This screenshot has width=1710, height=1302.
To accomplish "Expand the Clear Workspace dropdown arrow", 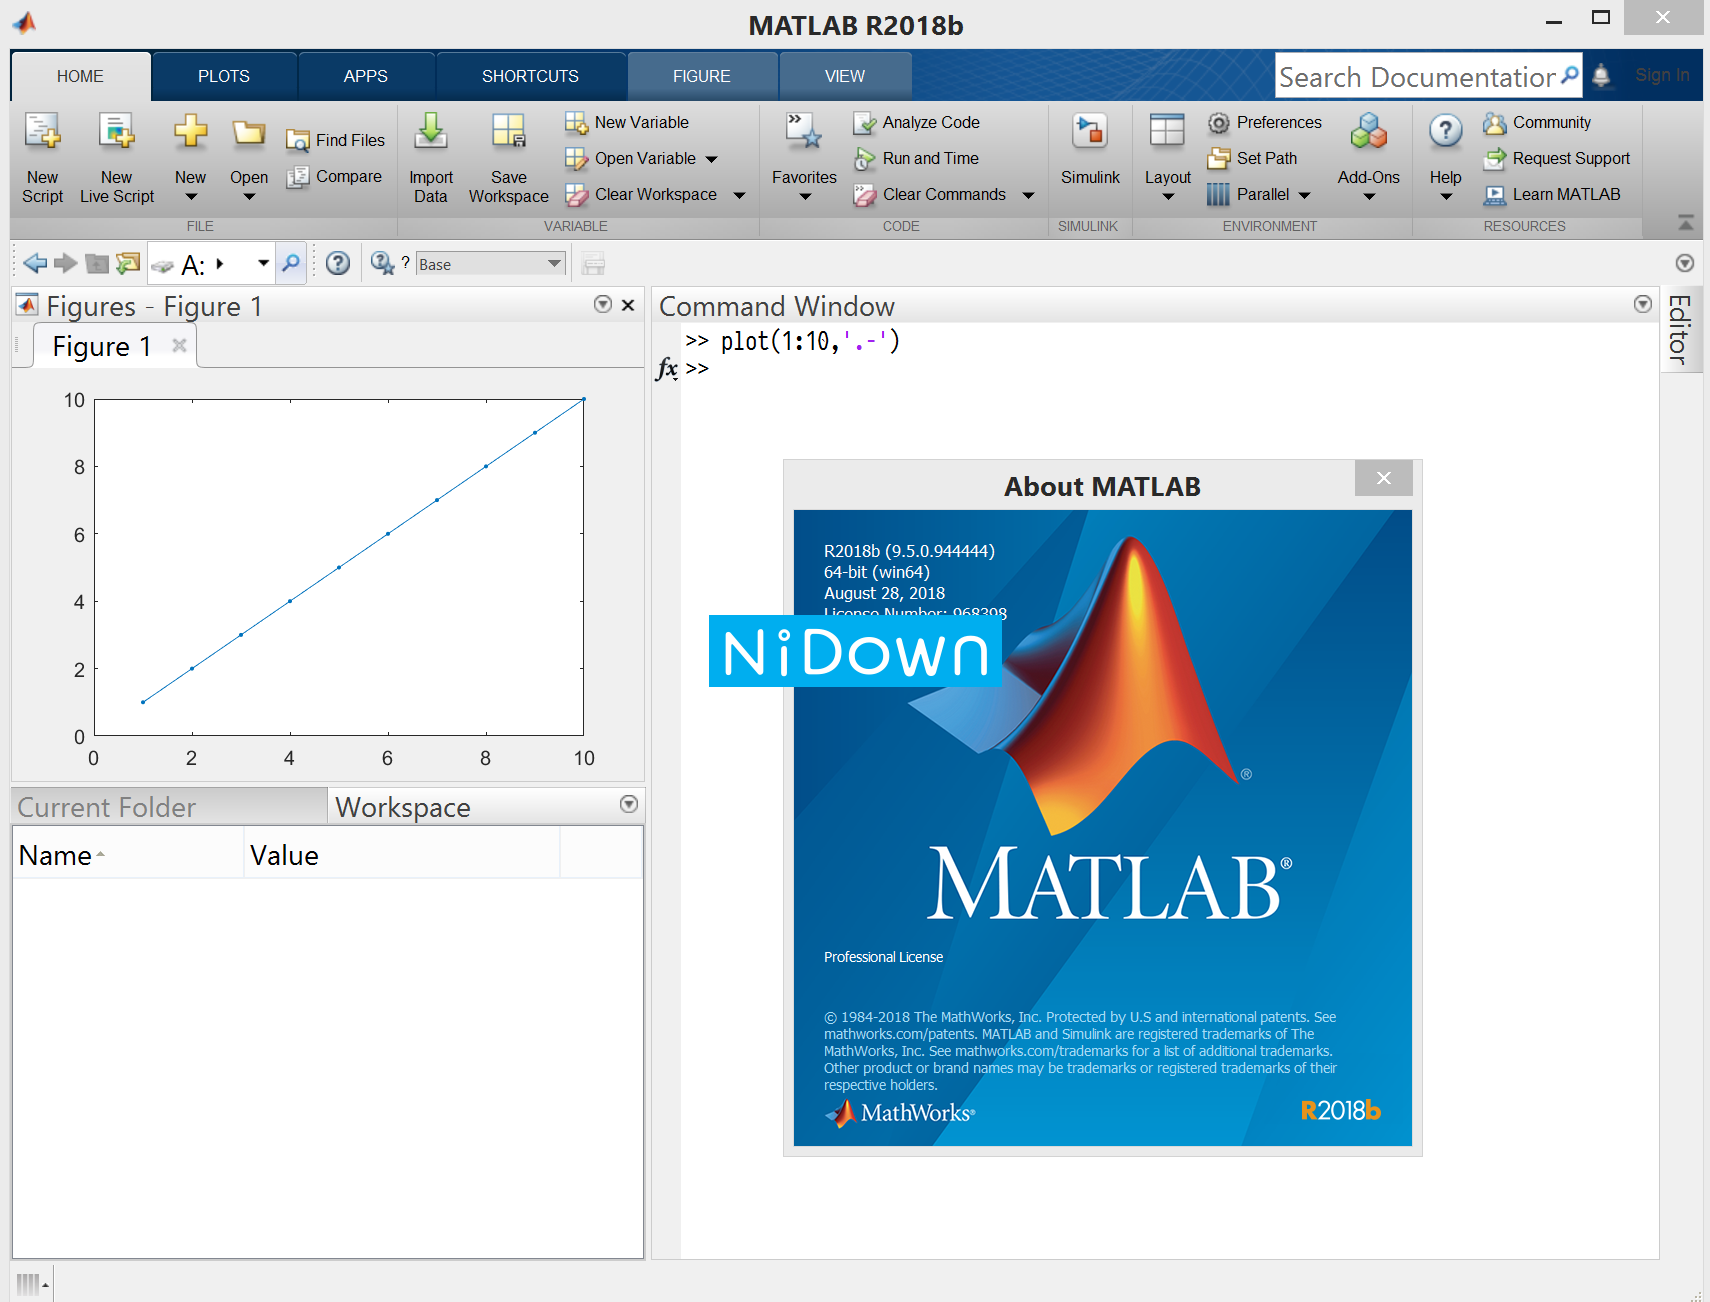I will (x=738, y=194).
